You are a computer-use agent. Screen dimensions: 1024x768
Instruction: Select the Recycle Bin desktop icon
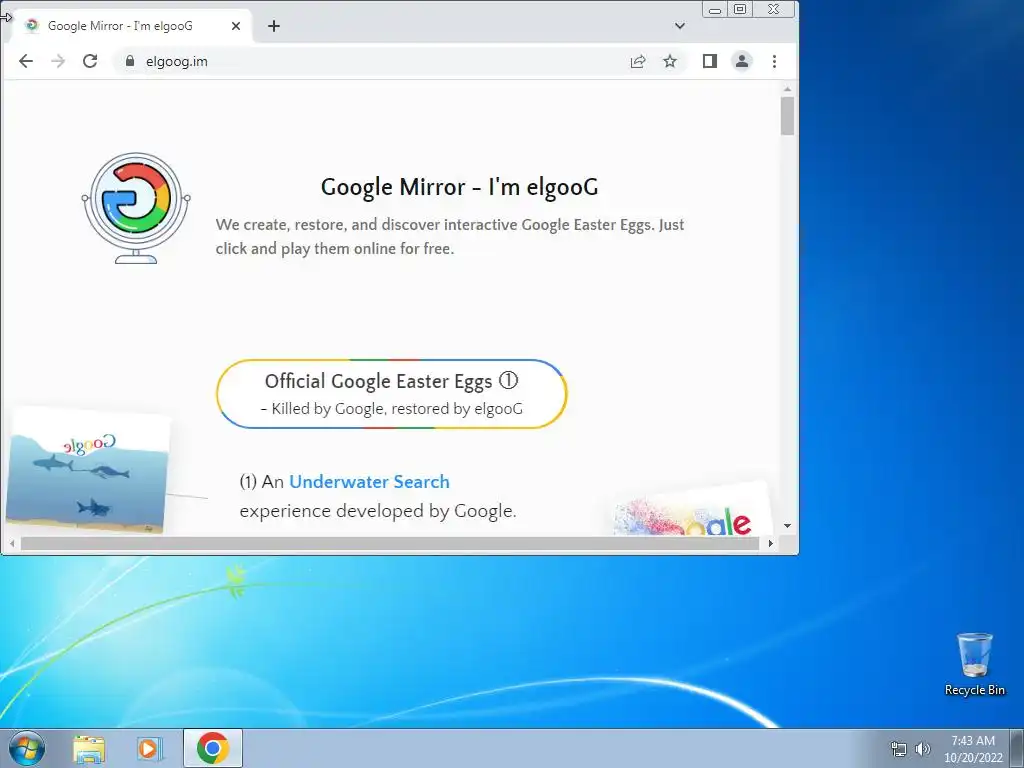974,664
